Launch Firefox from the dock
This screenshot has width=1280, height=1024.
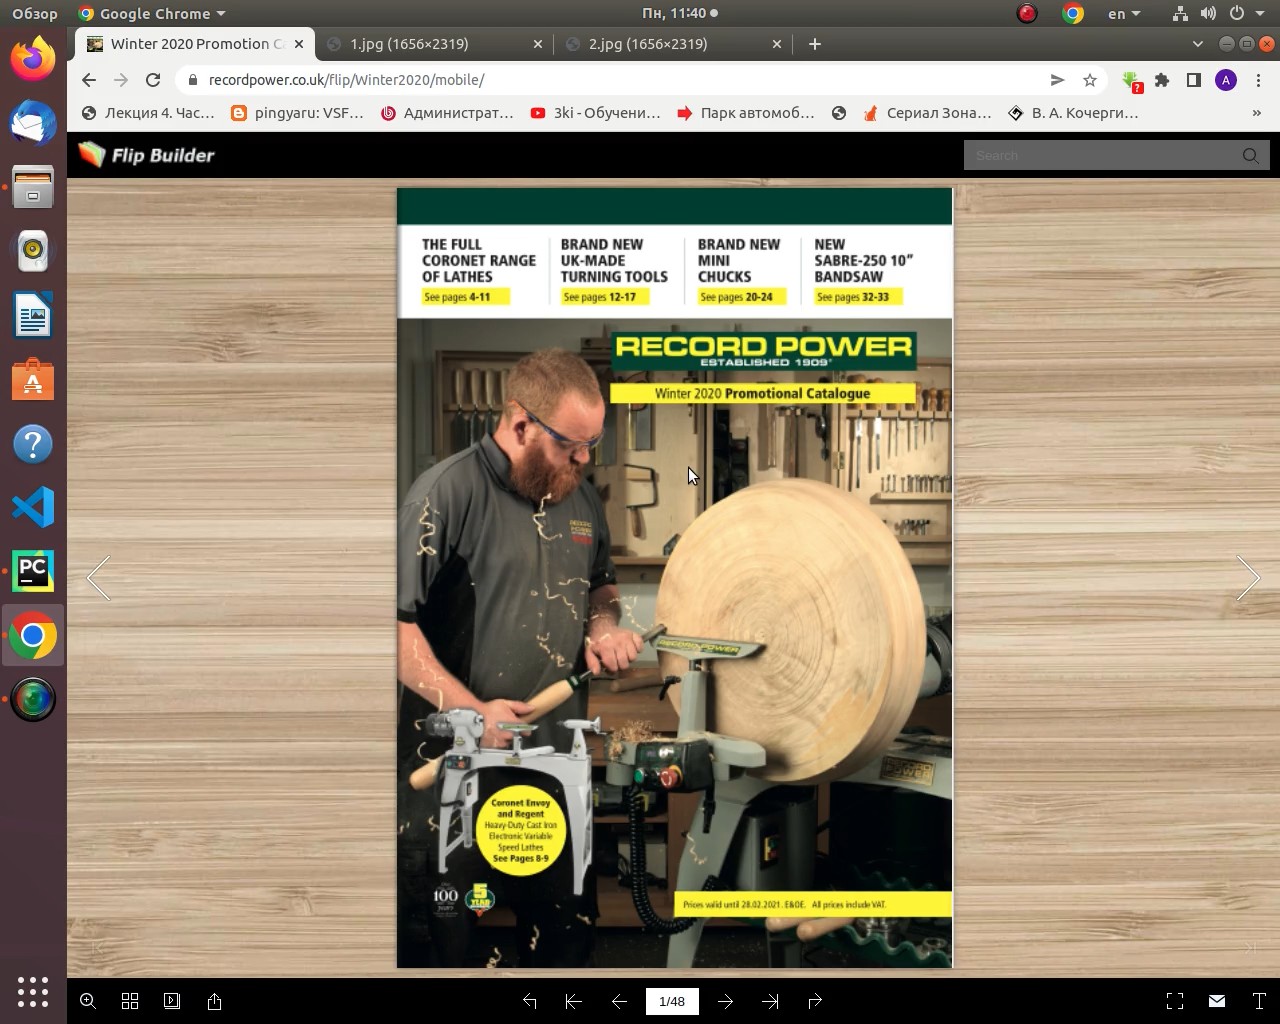(x=33, y=59)
